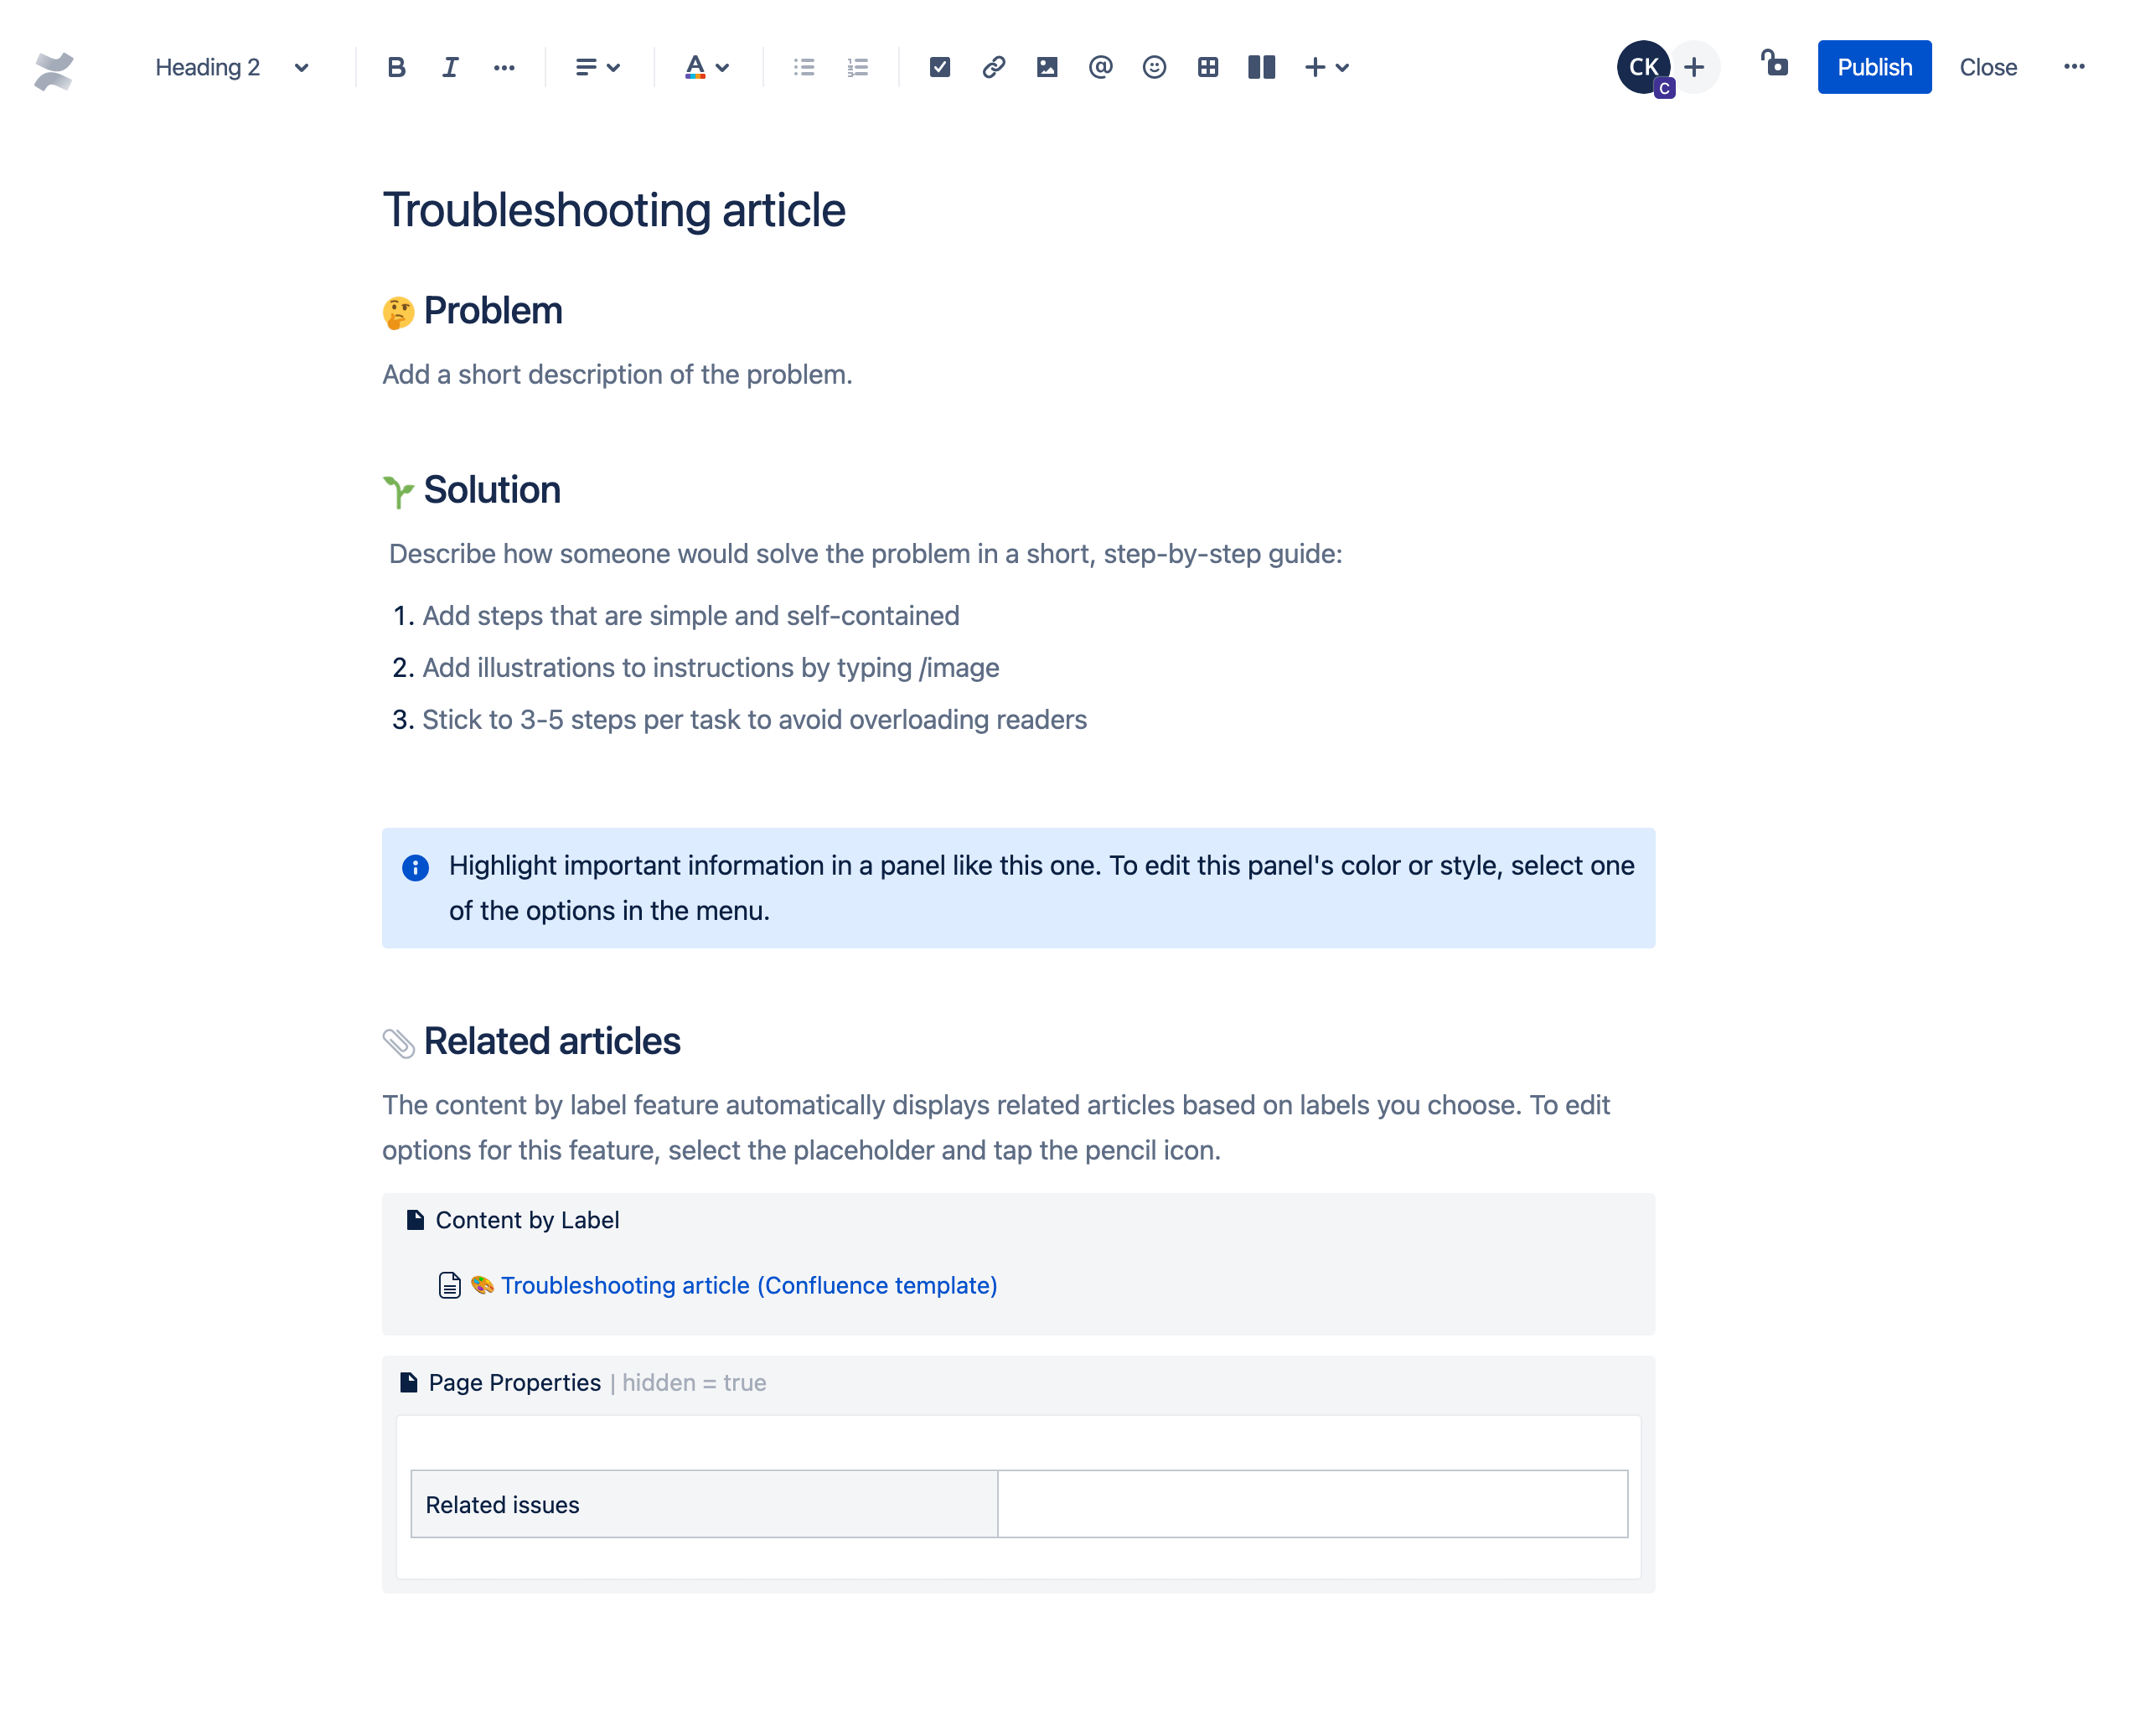2145x1736 pixels.
Task: Click the Numbered list icon
Action: click(x=857, y=67)
